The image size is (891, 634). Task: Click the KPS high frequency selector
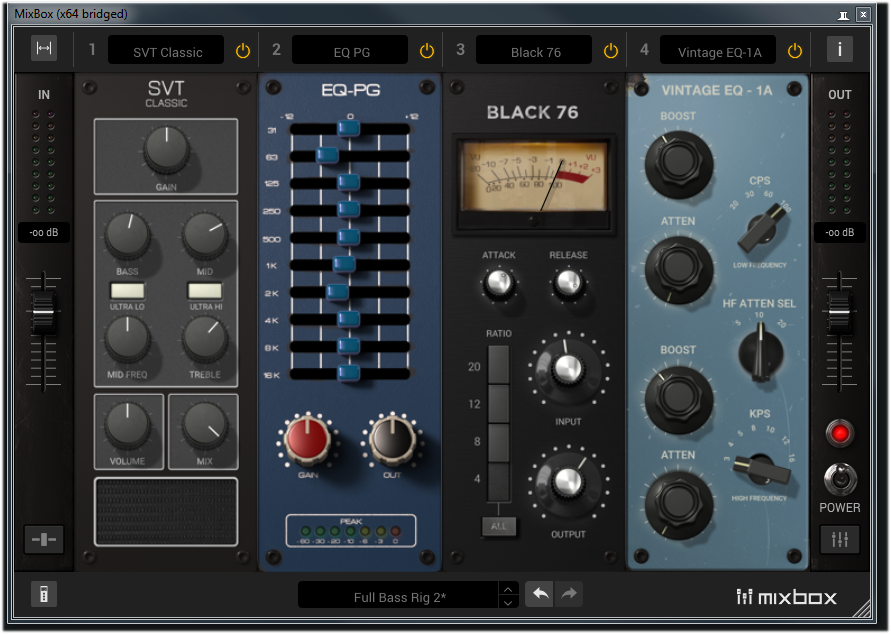click(x=760, y=469)
